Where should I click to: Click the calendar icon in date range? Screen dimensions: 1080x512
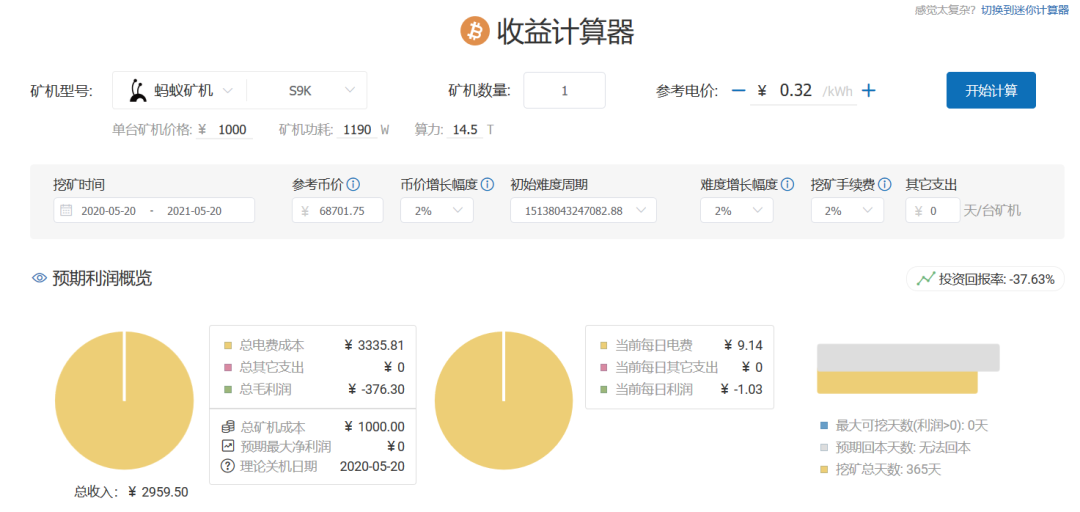66,211
